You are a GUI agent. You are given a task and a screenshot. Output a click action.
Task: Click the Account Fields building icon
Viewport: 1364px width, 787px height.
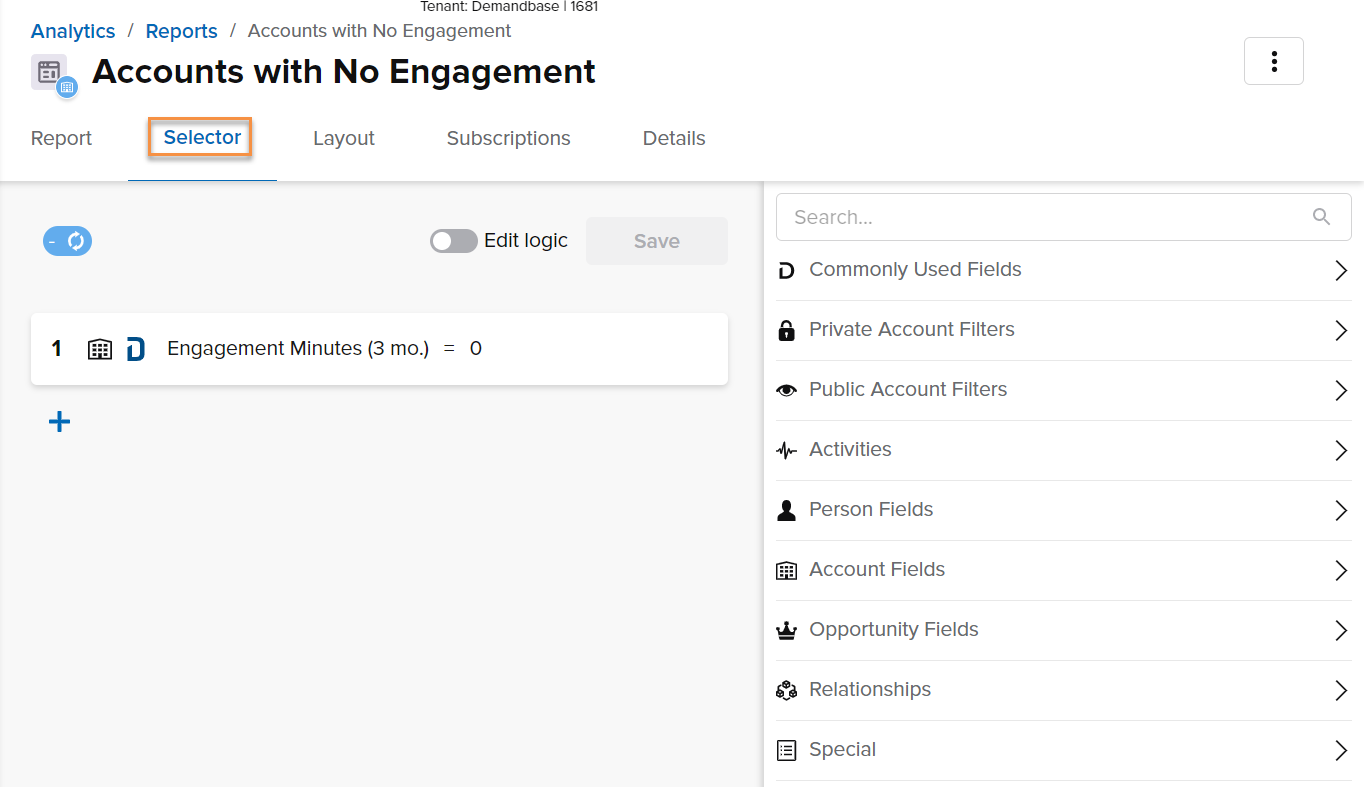787,570
